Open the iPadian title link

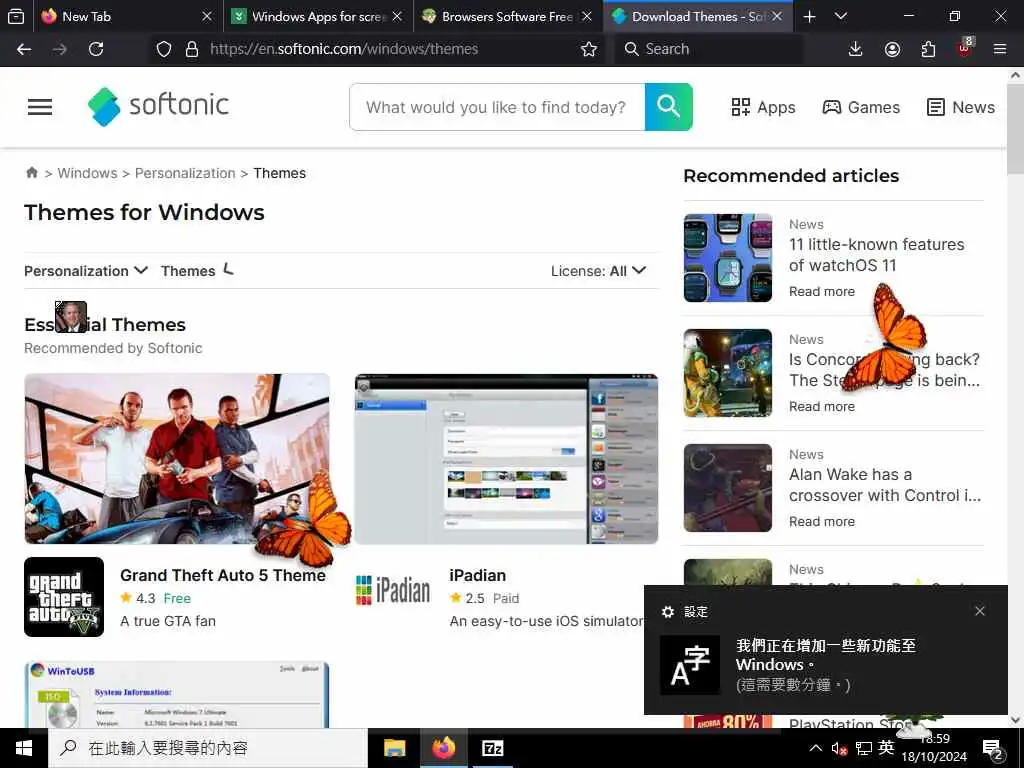click(x=477, y=575)
